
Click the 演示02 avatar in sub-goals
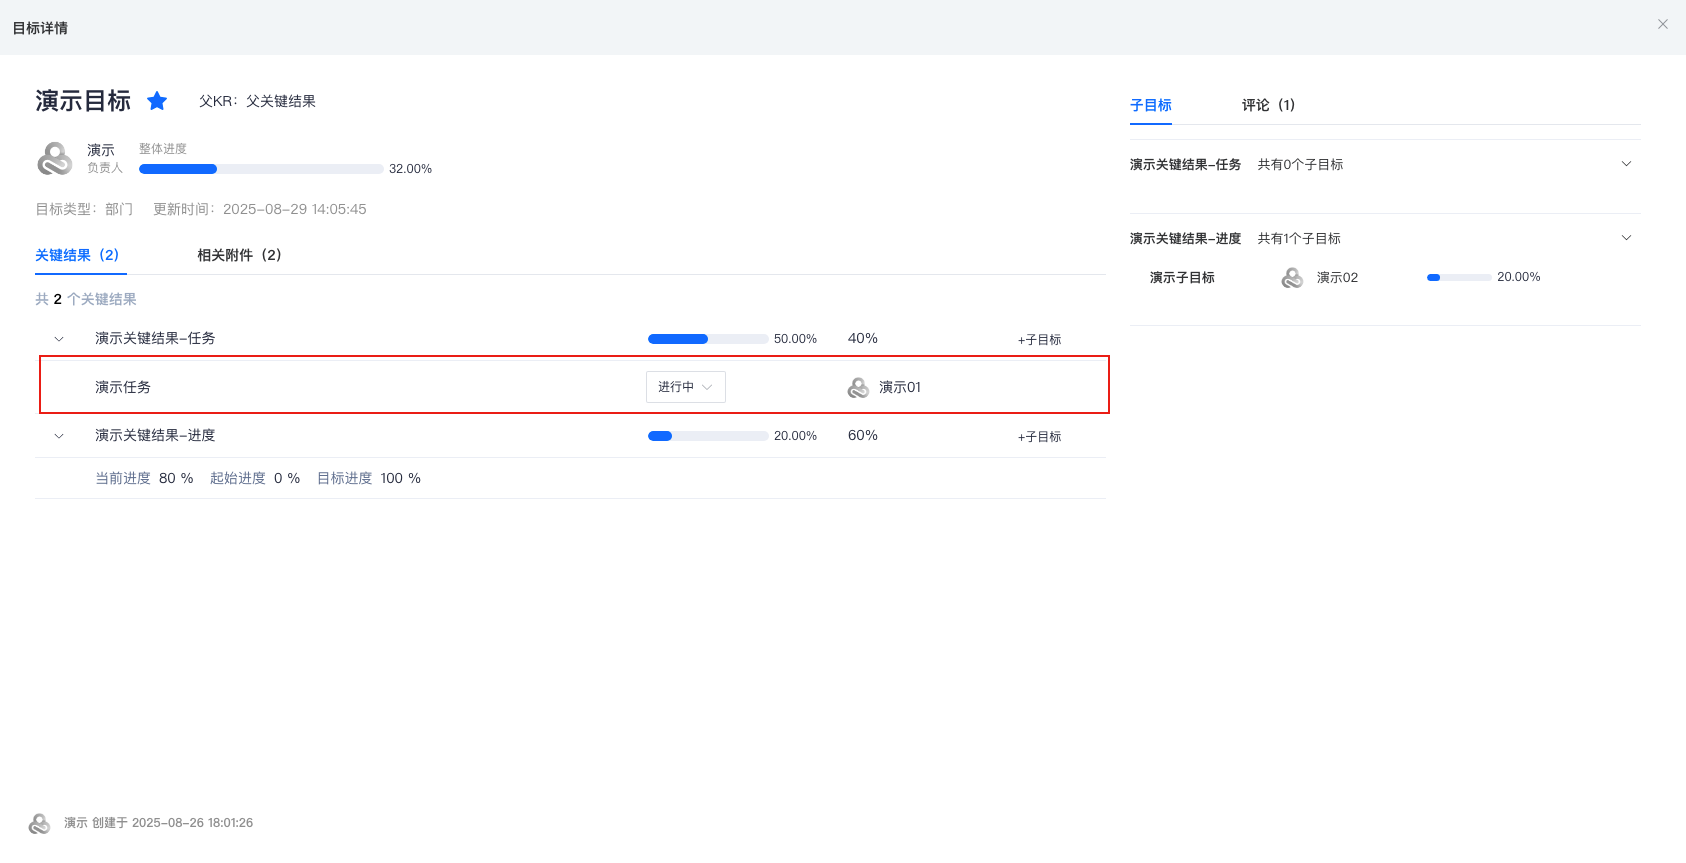pos(1292,278)
